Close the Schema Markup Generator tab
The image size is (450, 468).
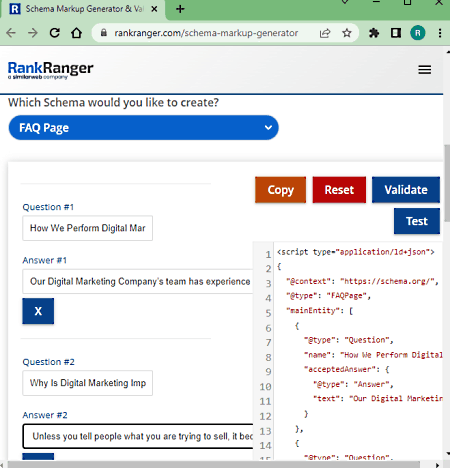(x=154, y=9)
